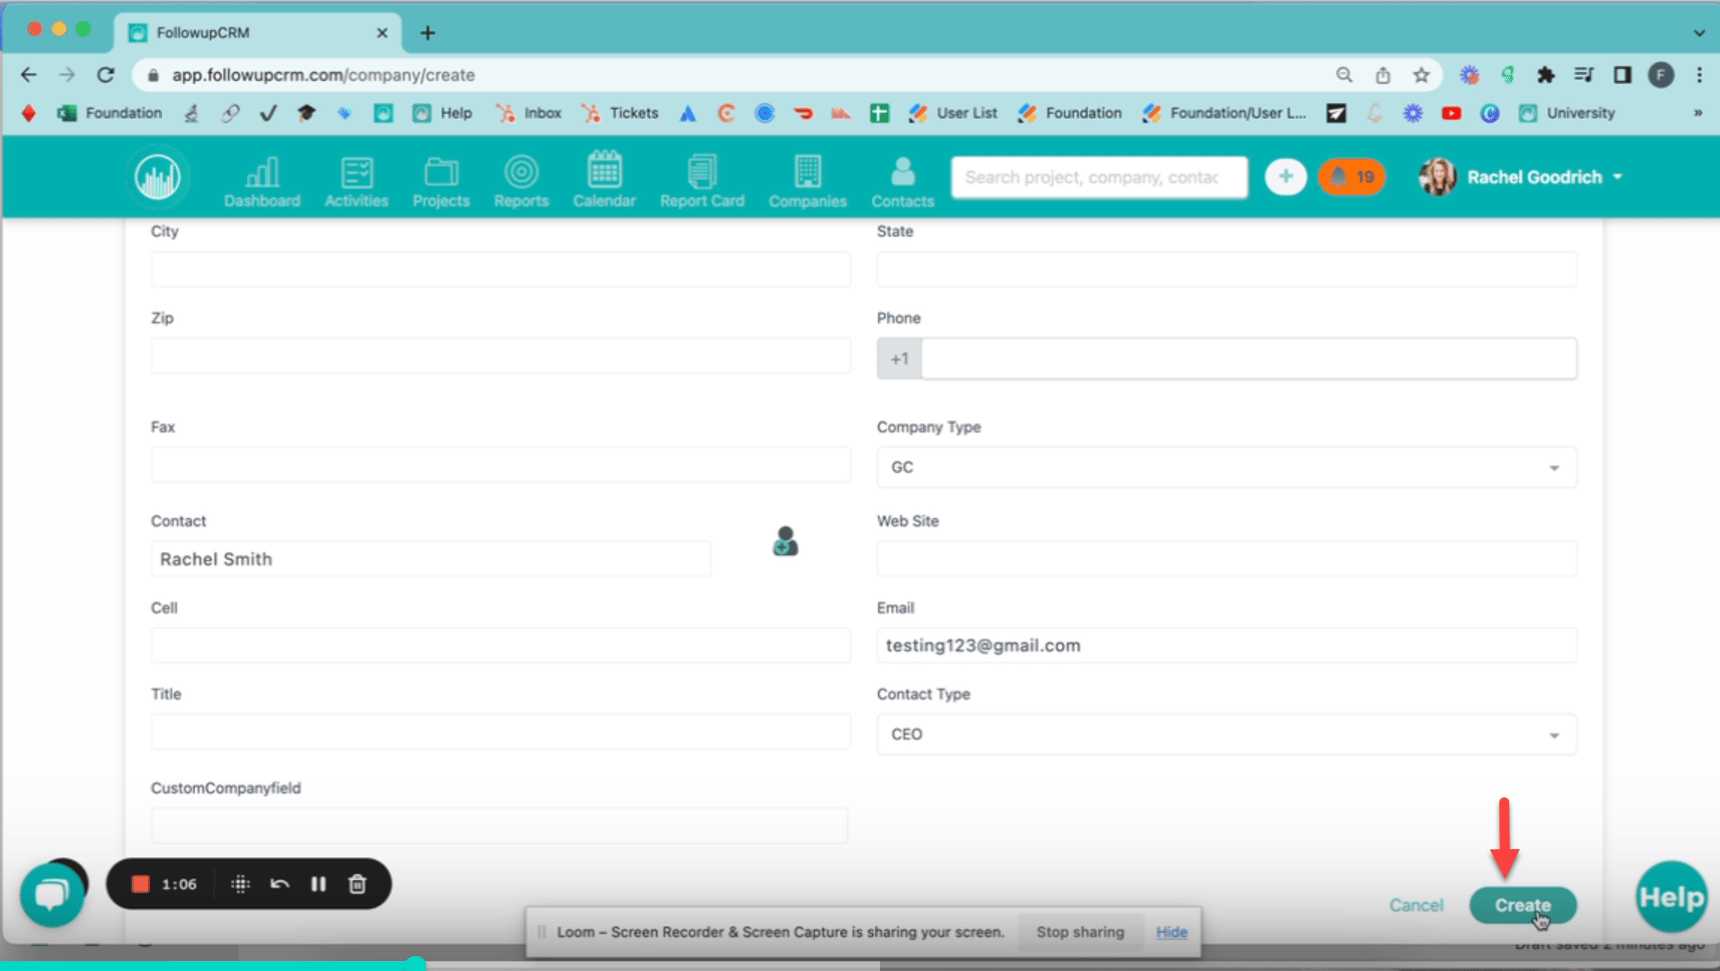Open the Calendar view
Image resolution: width=1720 pixels, height=971 pixels.
[x=604, y=181]
